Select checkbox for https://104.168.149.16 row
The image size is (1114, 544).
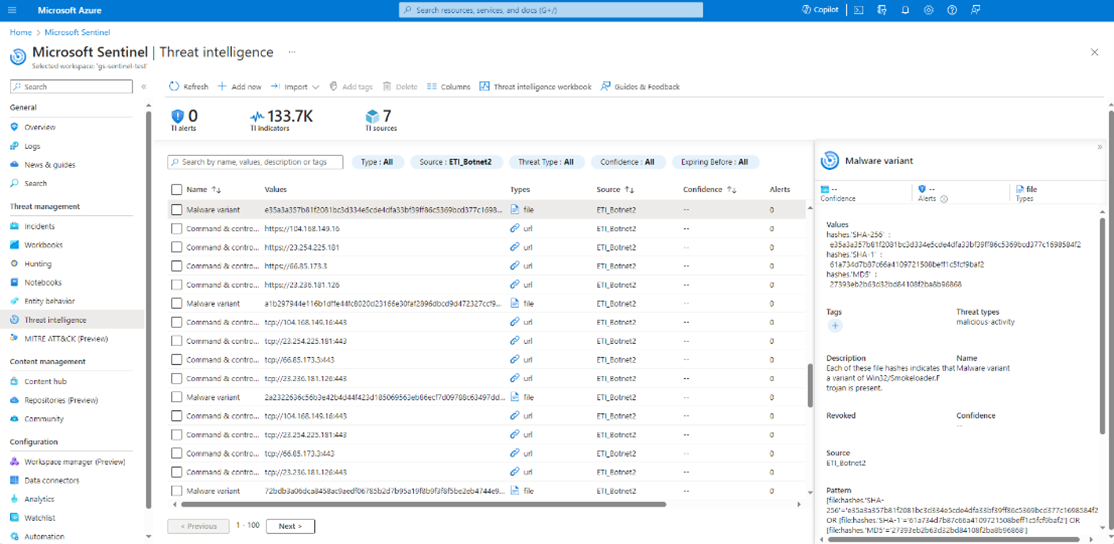point(177,229)
